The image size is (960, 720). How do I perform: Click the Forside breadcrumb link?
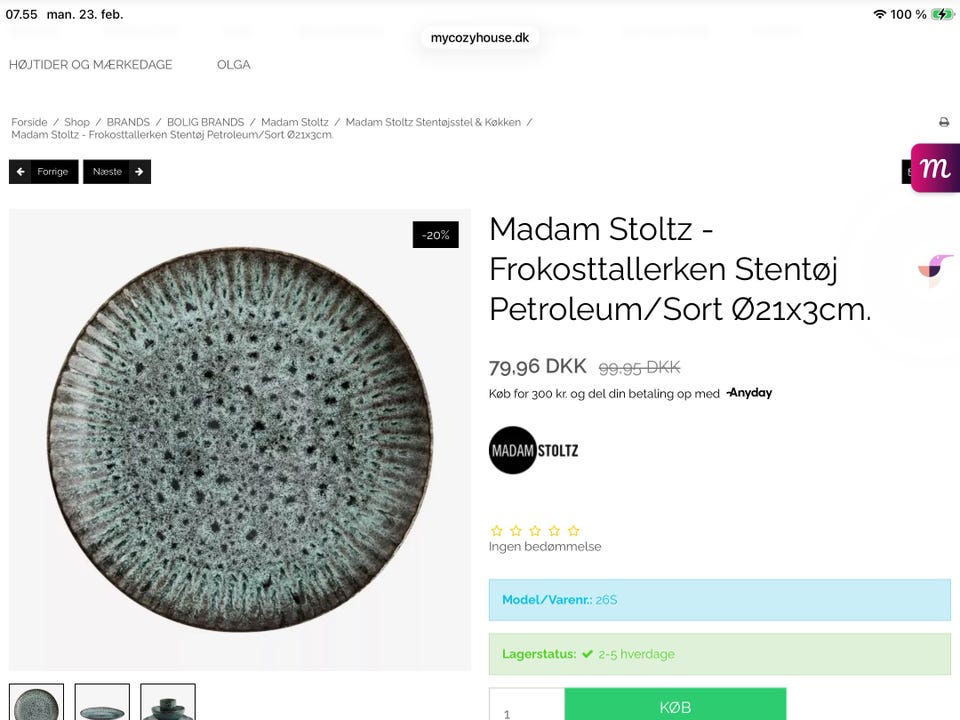29,122
